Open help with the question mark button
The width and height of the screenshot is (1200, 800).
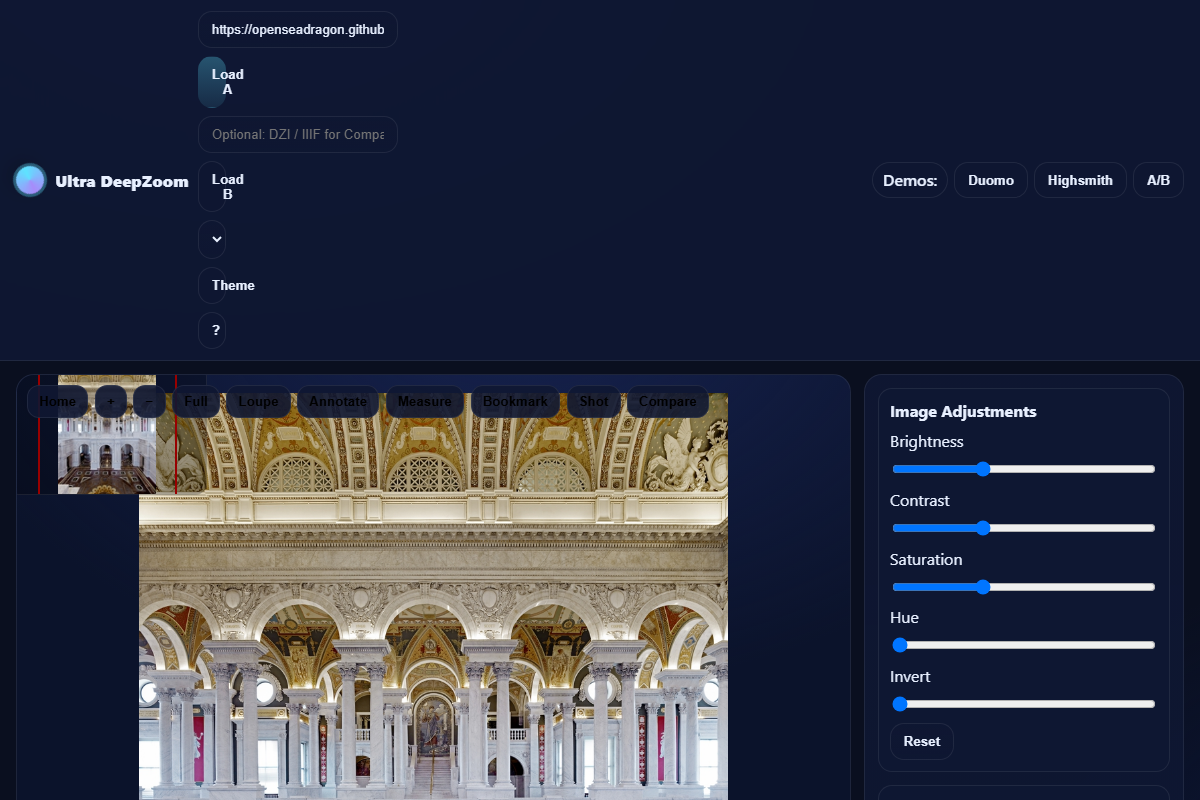point(212,331)
